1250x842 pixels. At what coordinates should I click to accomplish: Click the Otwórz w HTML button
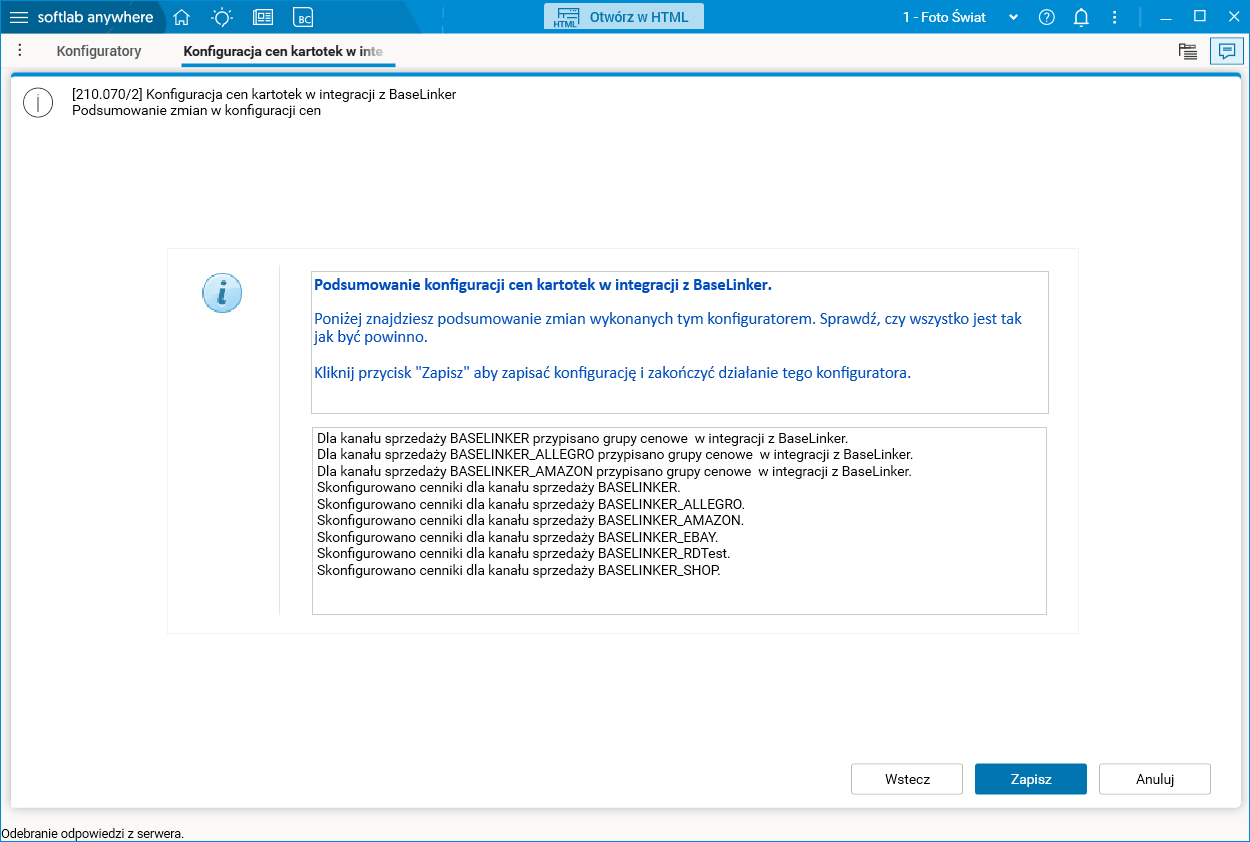(624, 17)
